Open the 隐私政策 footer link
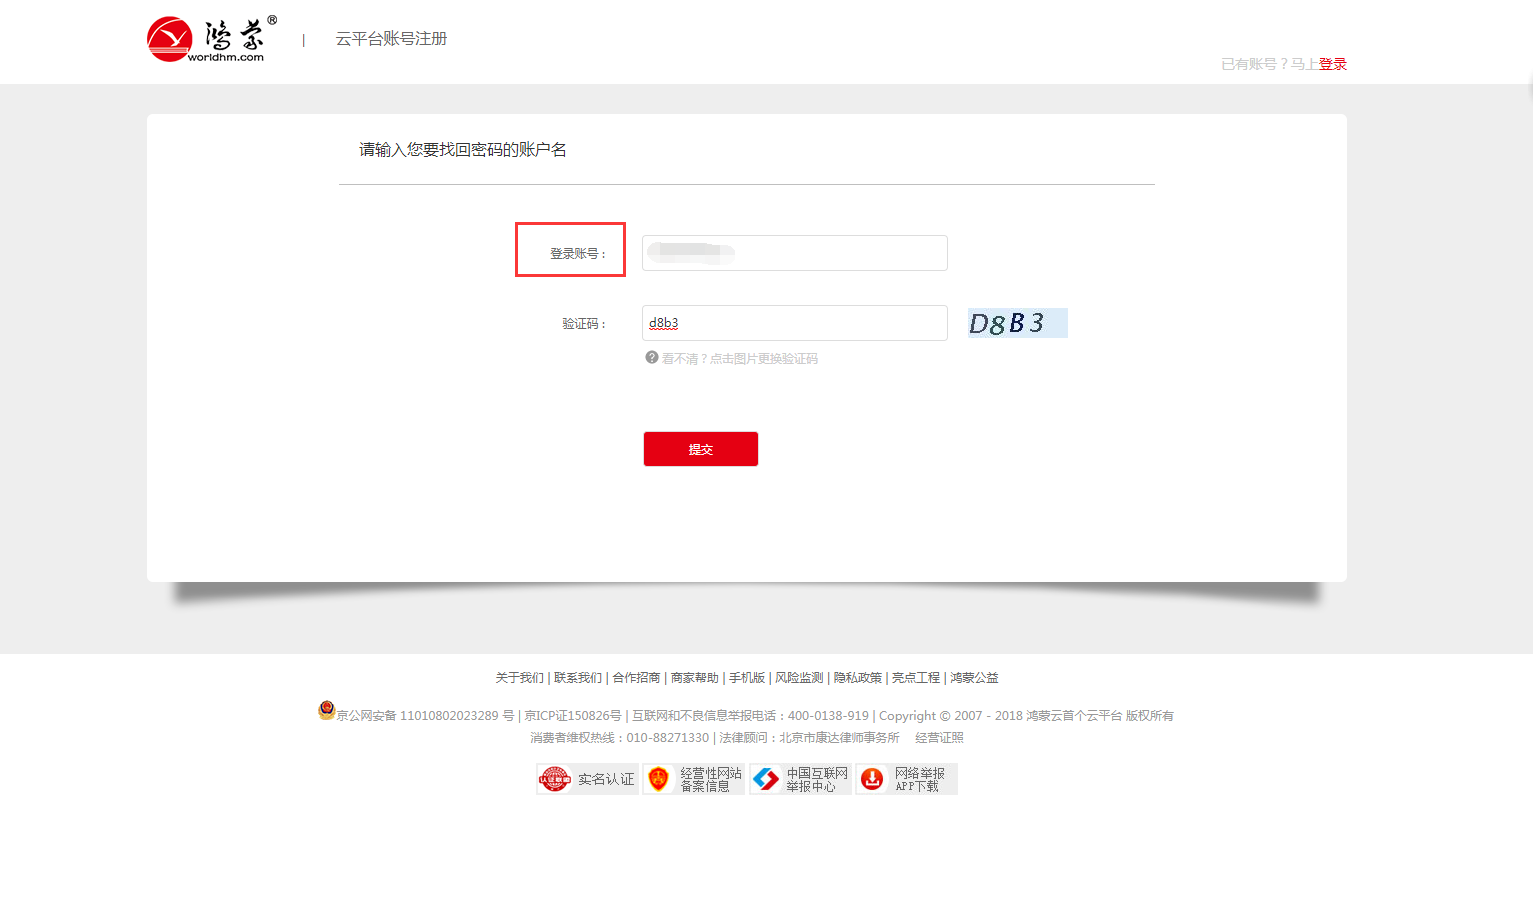Image resolution: width=1533 pixels, height=921 pixels. (x=858, y=678)
